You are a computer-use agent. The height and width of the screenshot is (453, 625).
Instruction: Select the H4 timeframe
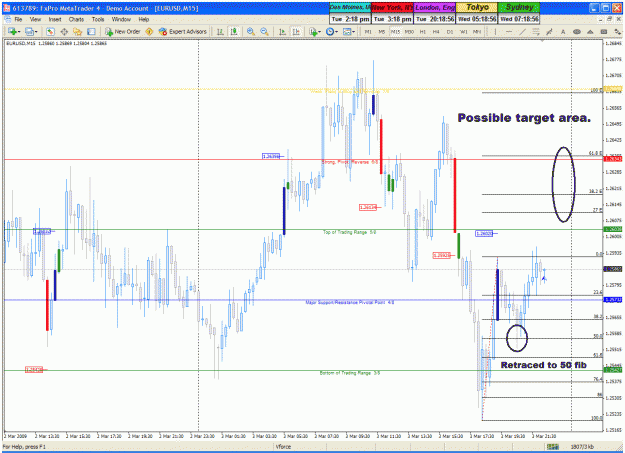coord(436,32)
